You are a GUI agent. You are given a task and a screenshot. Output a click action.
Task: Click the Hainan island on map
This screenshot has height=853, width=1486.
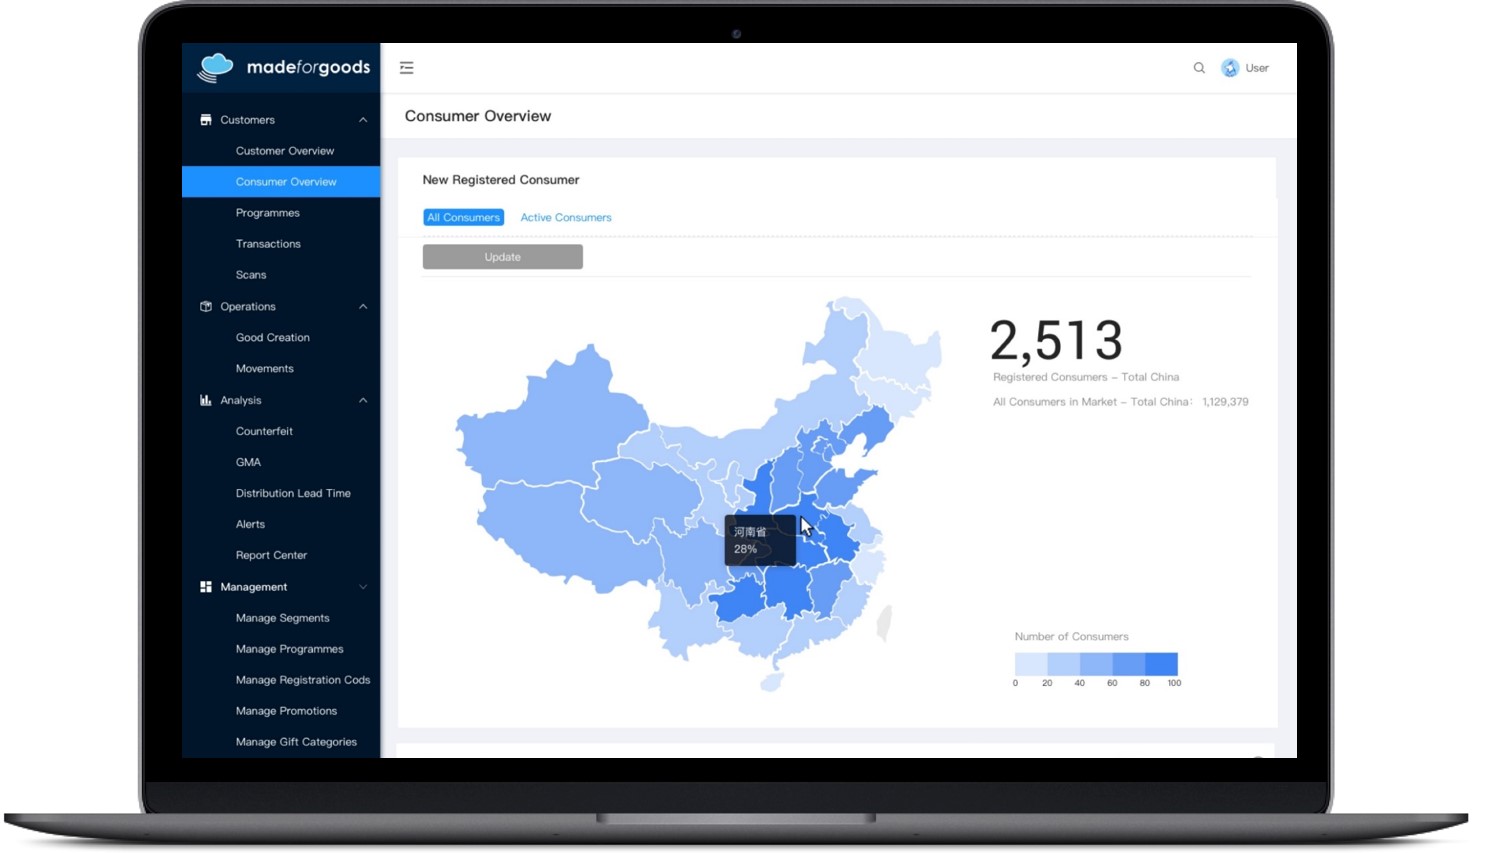[771, 682]
